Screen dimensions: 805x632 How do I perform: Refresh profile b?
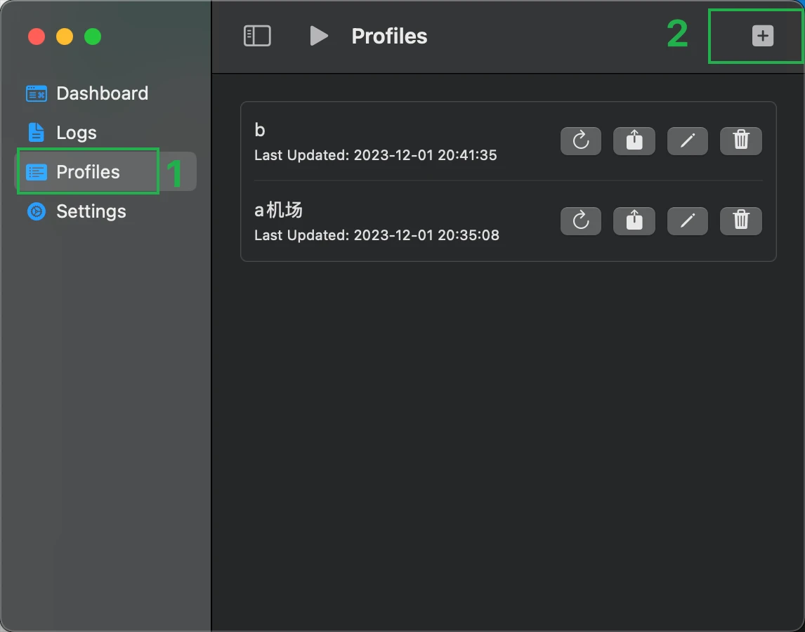pyautogui.click(x=581, y=141)
